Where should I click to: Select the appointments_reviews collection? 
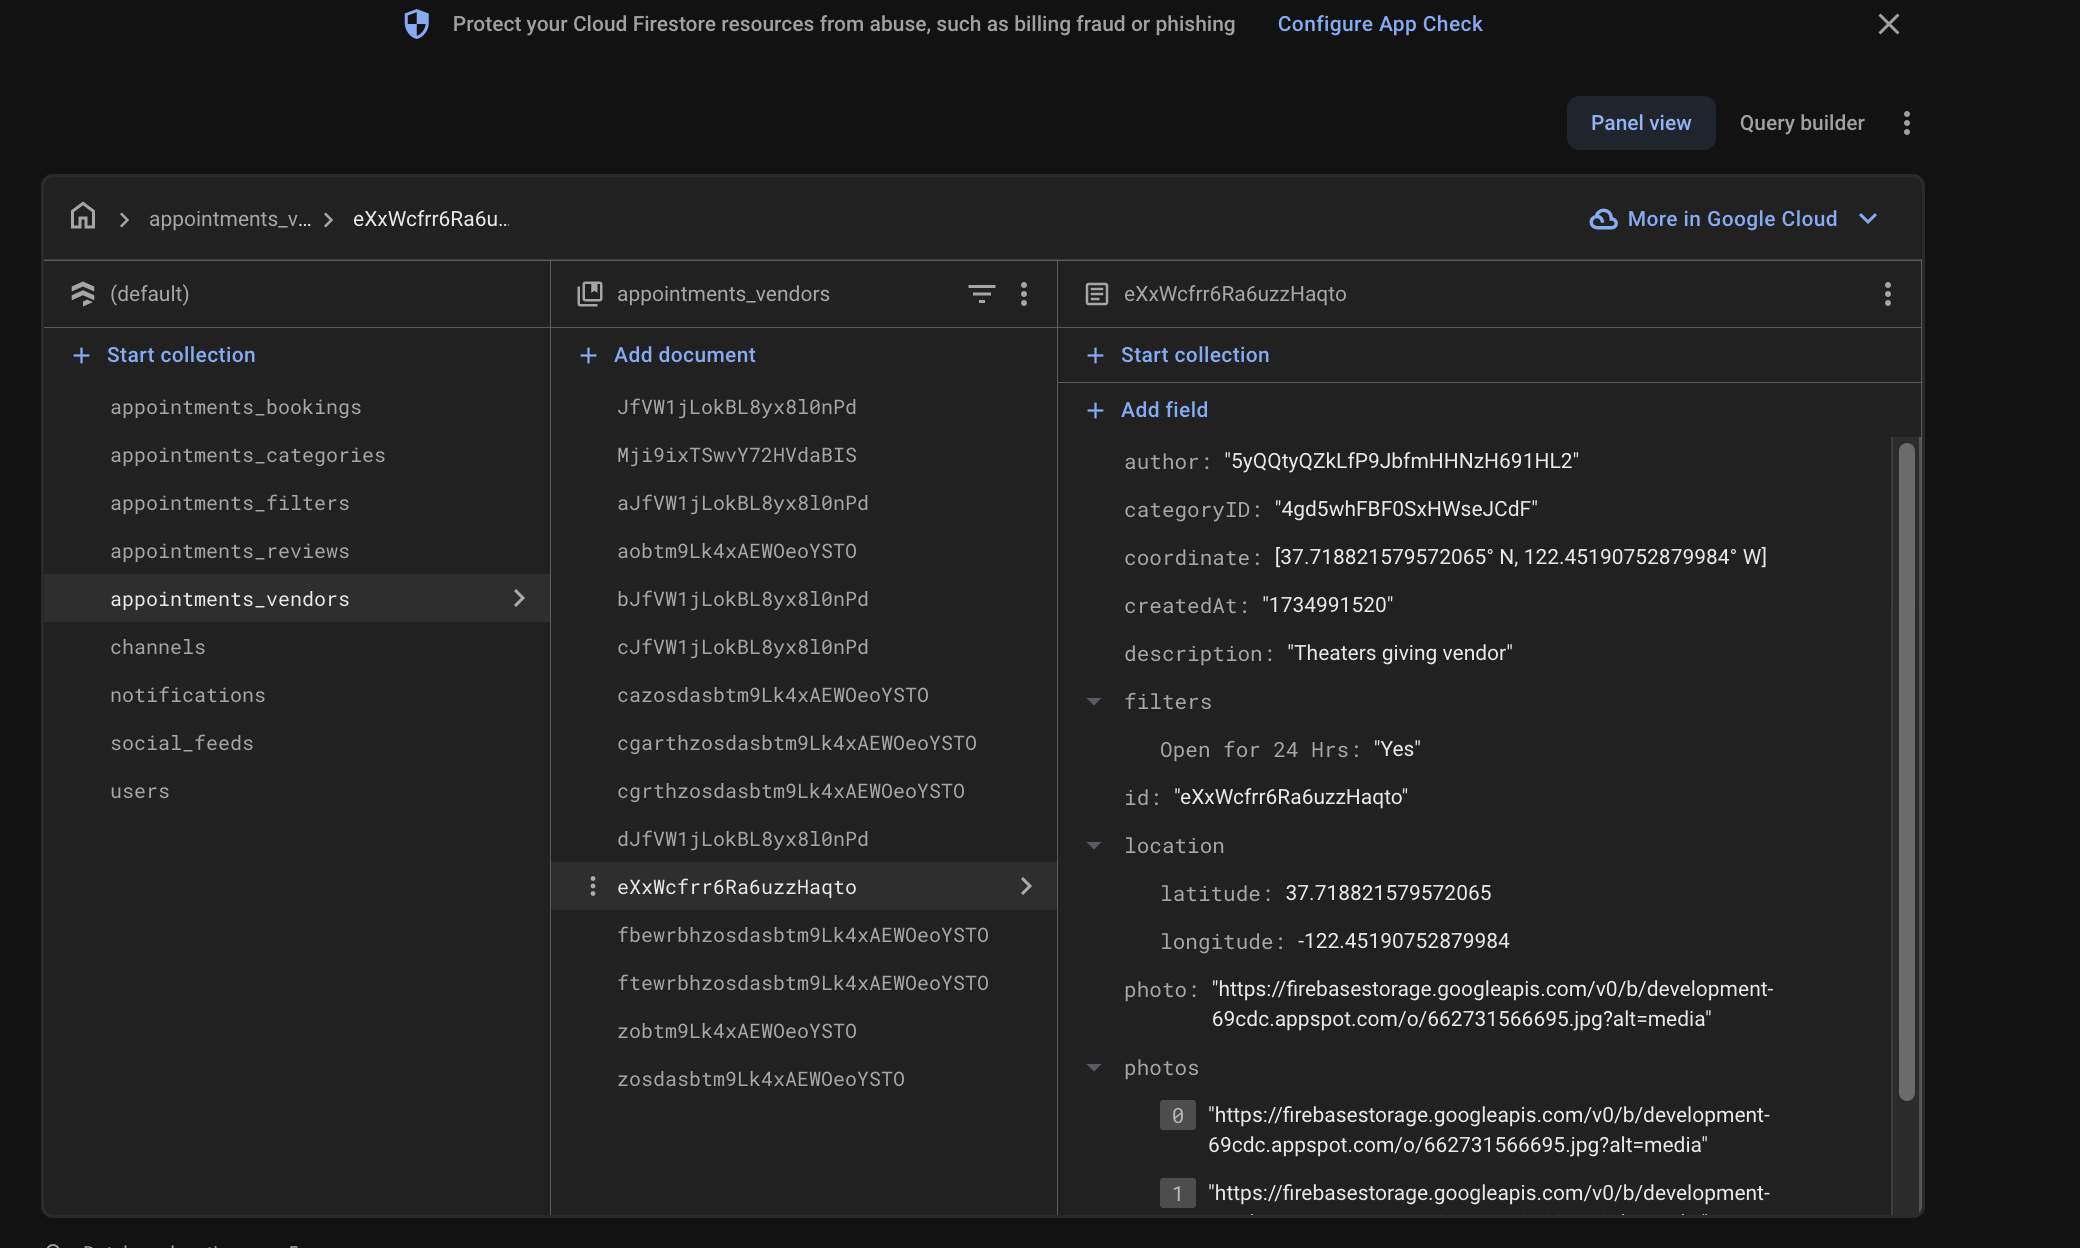[x=230, y=551]
